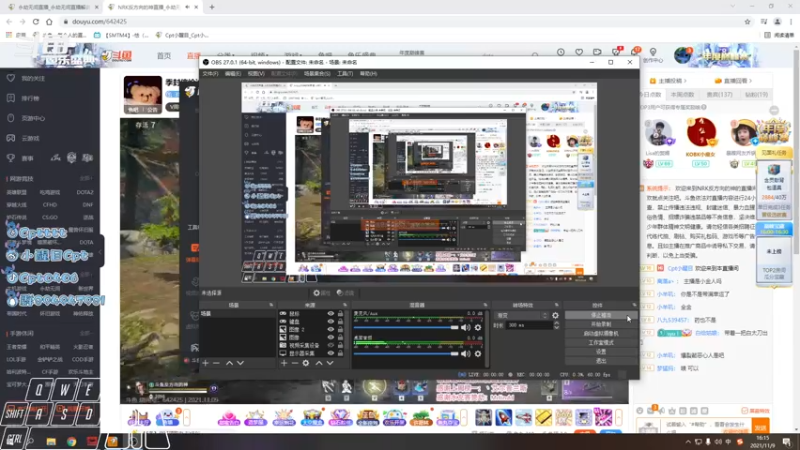Screen dimensions: 800x450
Task: Move scene up in the Scenes panel
Action: tap(229, 363)
